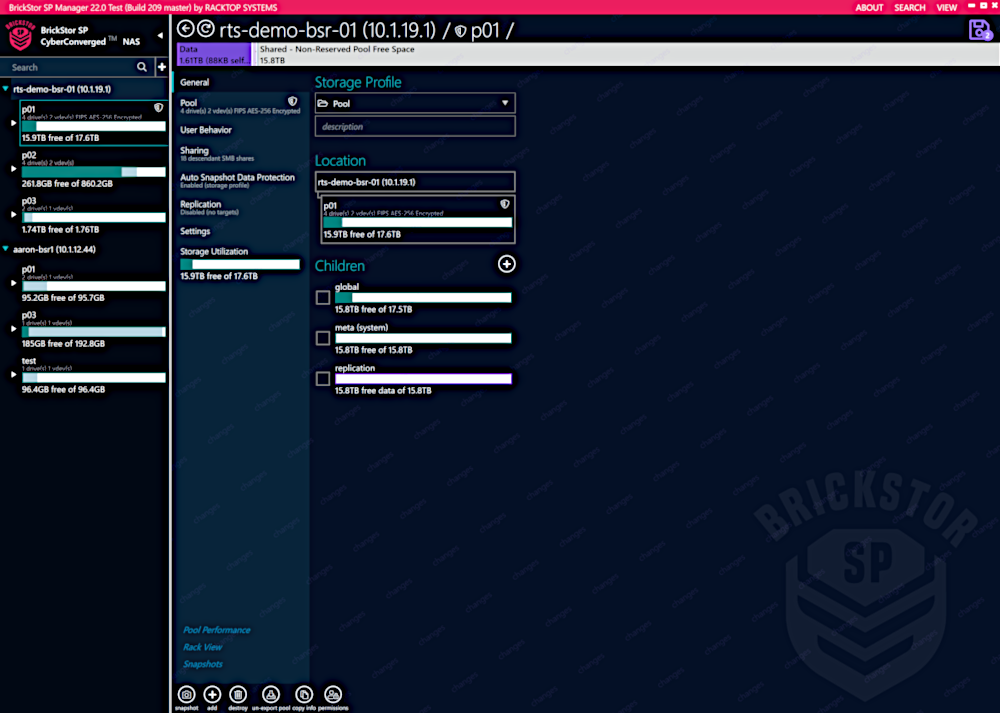Expand the p02 pool in sidebar
This screenshot has height=713, width=1000.
tap(13, 170)
